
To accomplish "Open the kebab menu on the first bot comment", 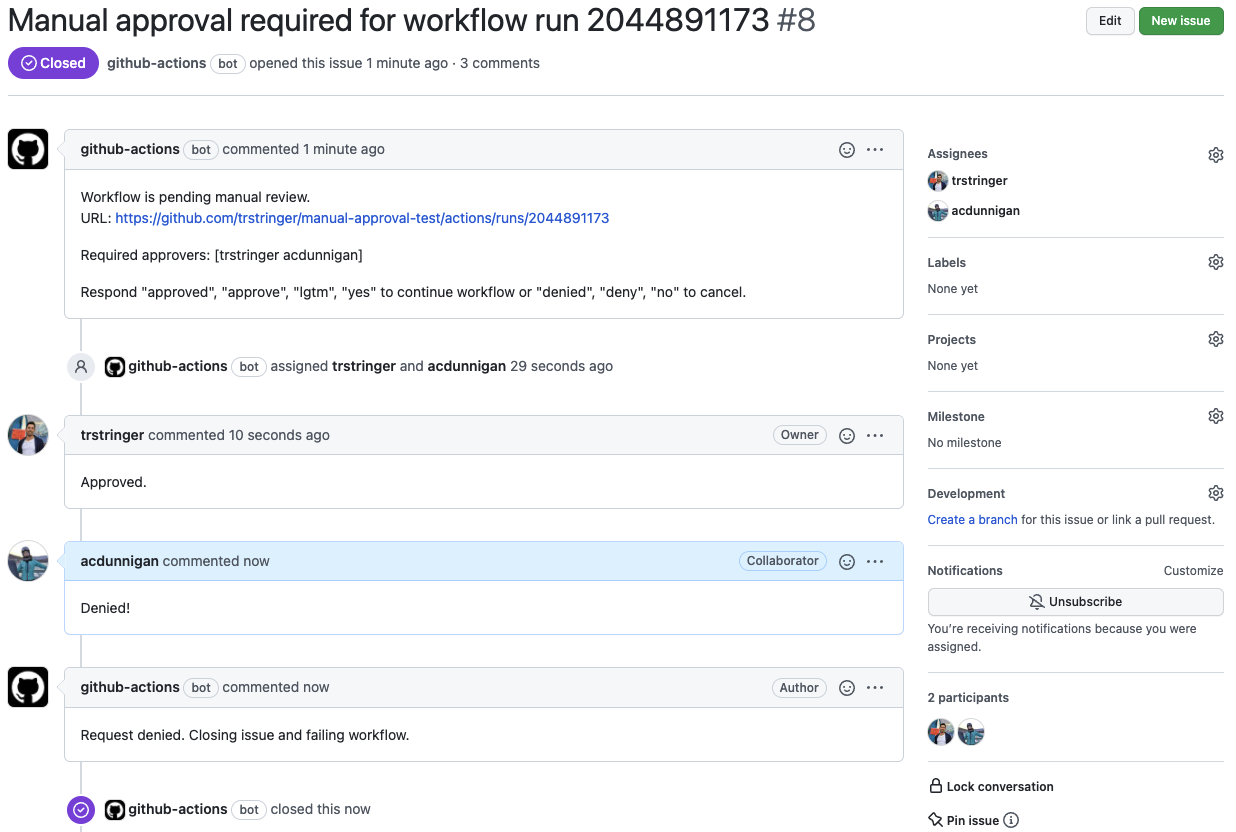I will click(875, 149).
